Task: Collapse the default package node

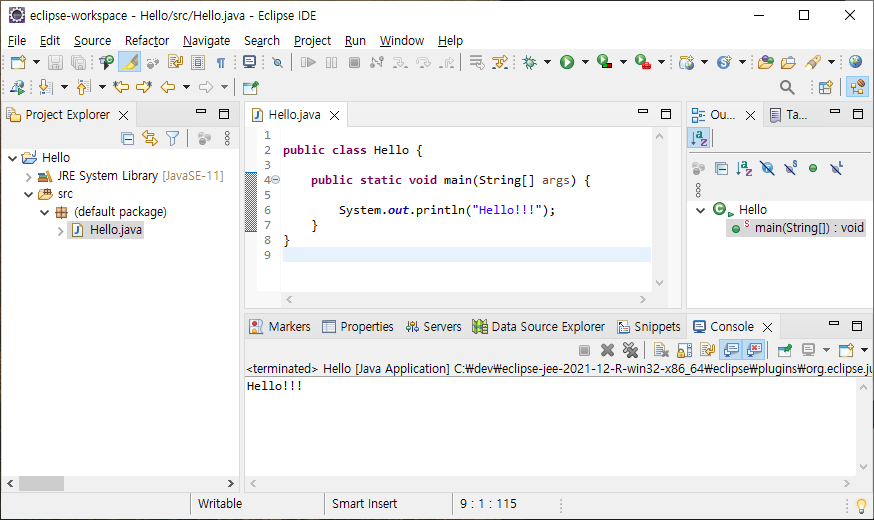Action: (45, 212)
